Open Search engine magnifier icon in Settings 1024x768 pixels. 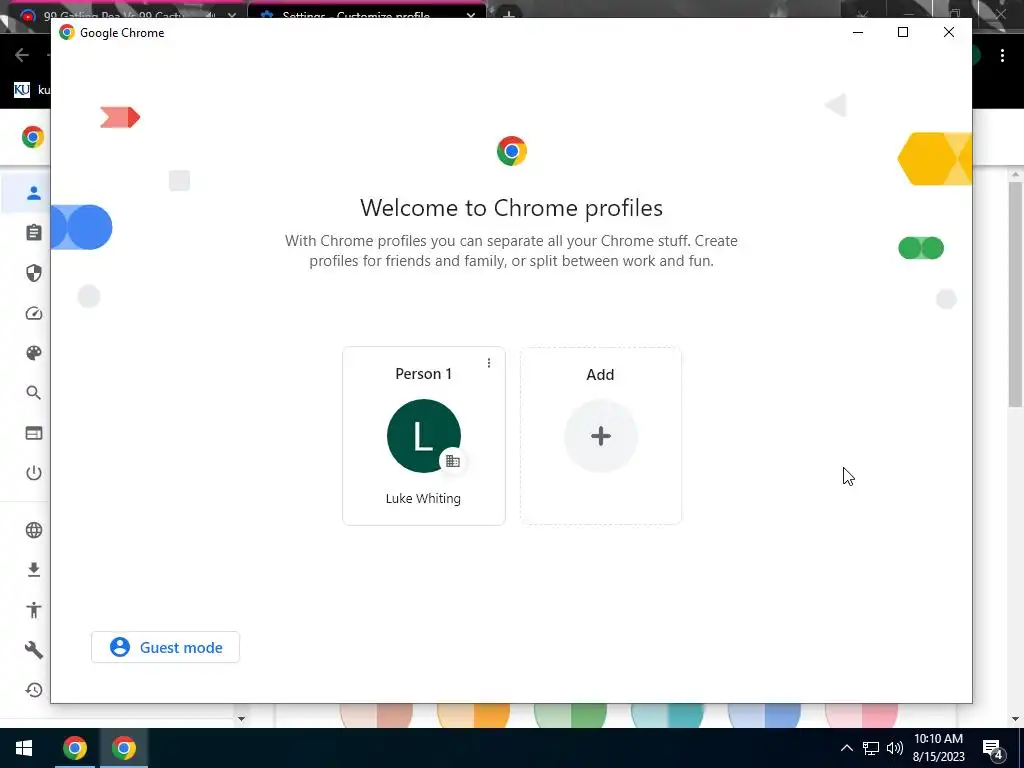pyautogui.click(x=33, y=392)
